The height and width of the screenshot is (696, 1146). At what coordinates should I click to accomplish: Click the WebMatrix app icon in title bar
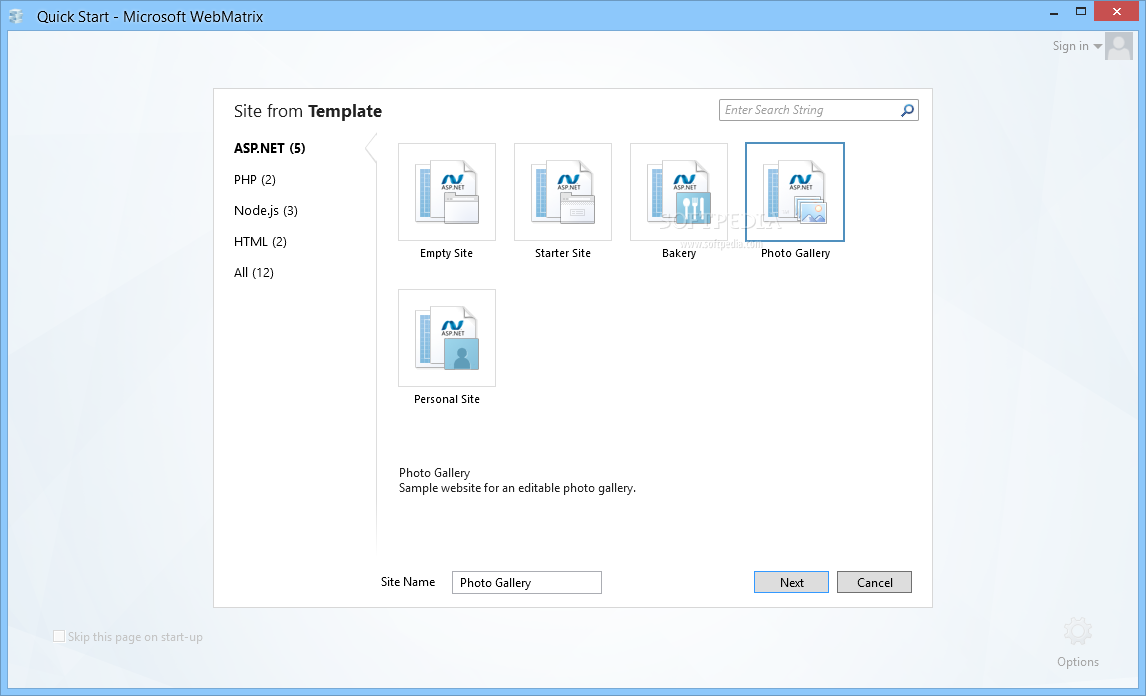pos(16,16)
